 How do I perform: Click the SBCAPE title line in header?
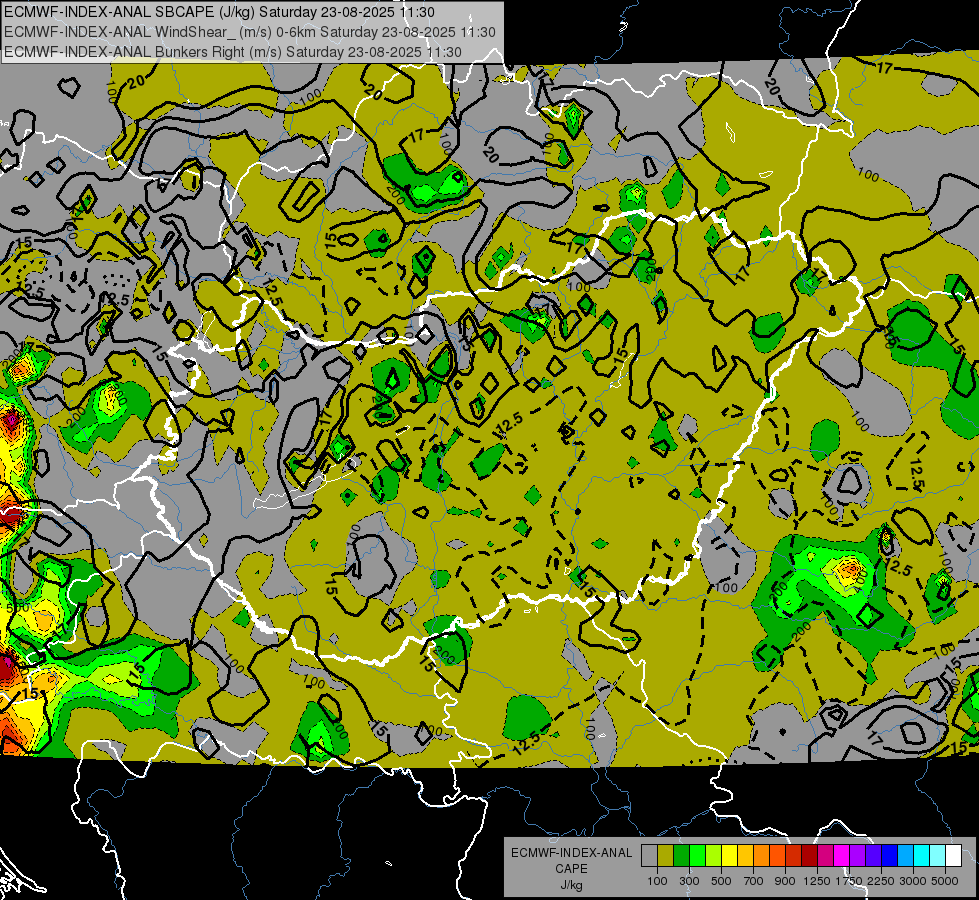219,12
